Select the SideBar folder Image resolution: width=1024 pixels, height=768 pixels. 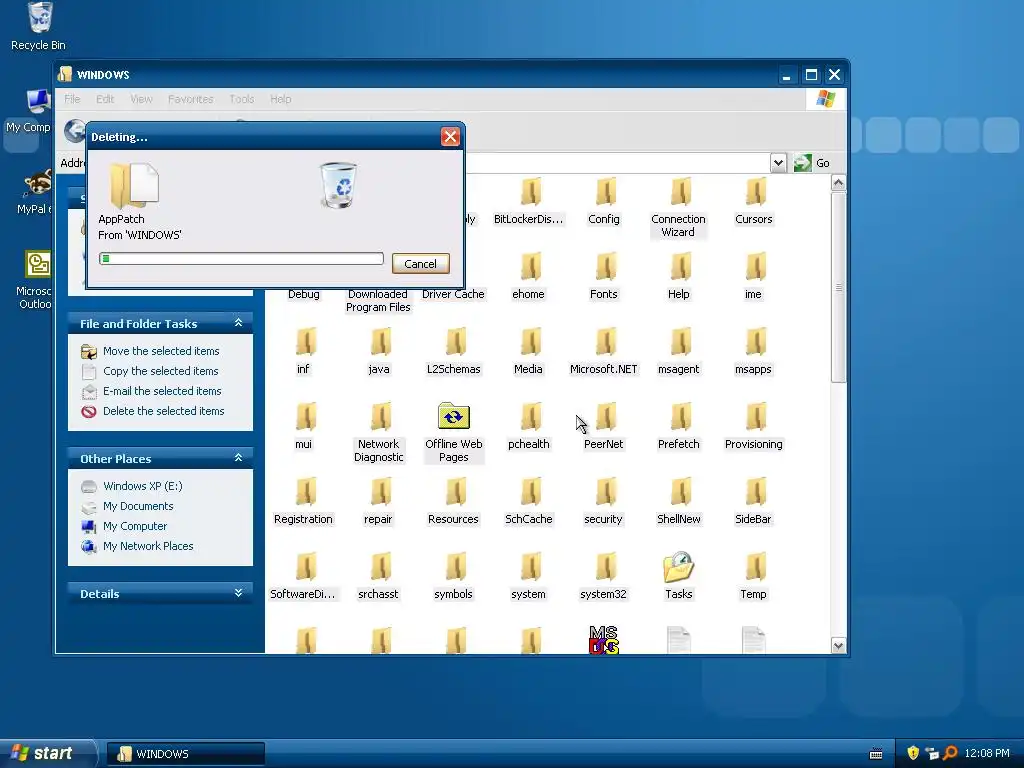tap(754, 502)
